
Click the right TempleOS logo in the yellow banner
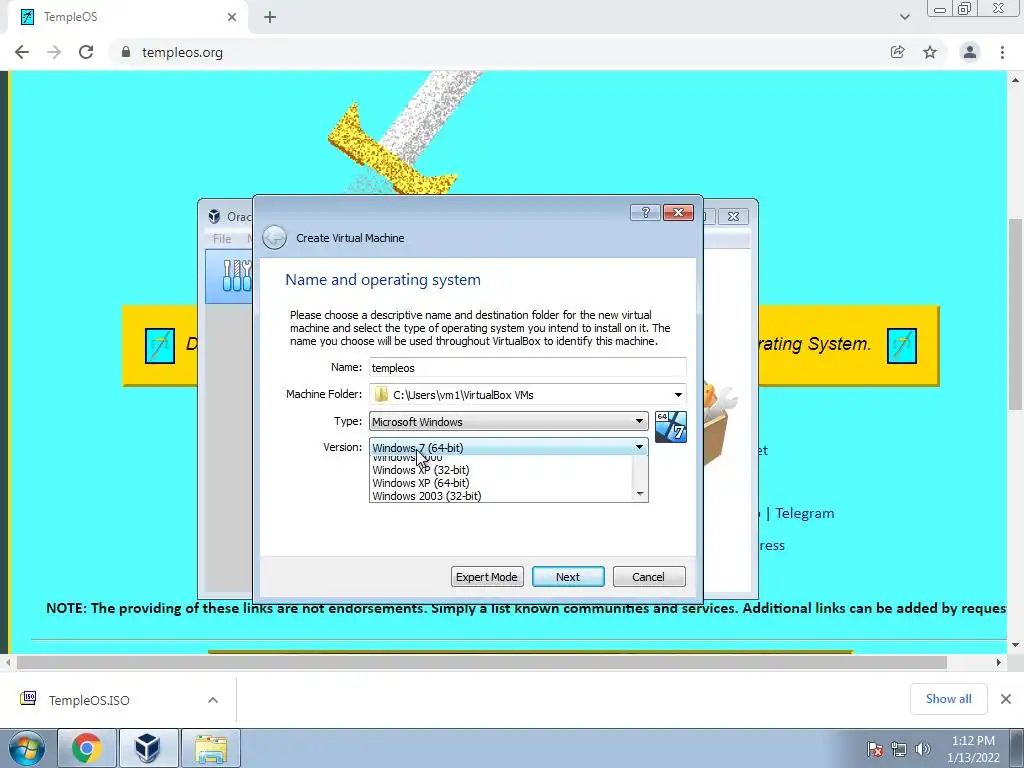902,345
